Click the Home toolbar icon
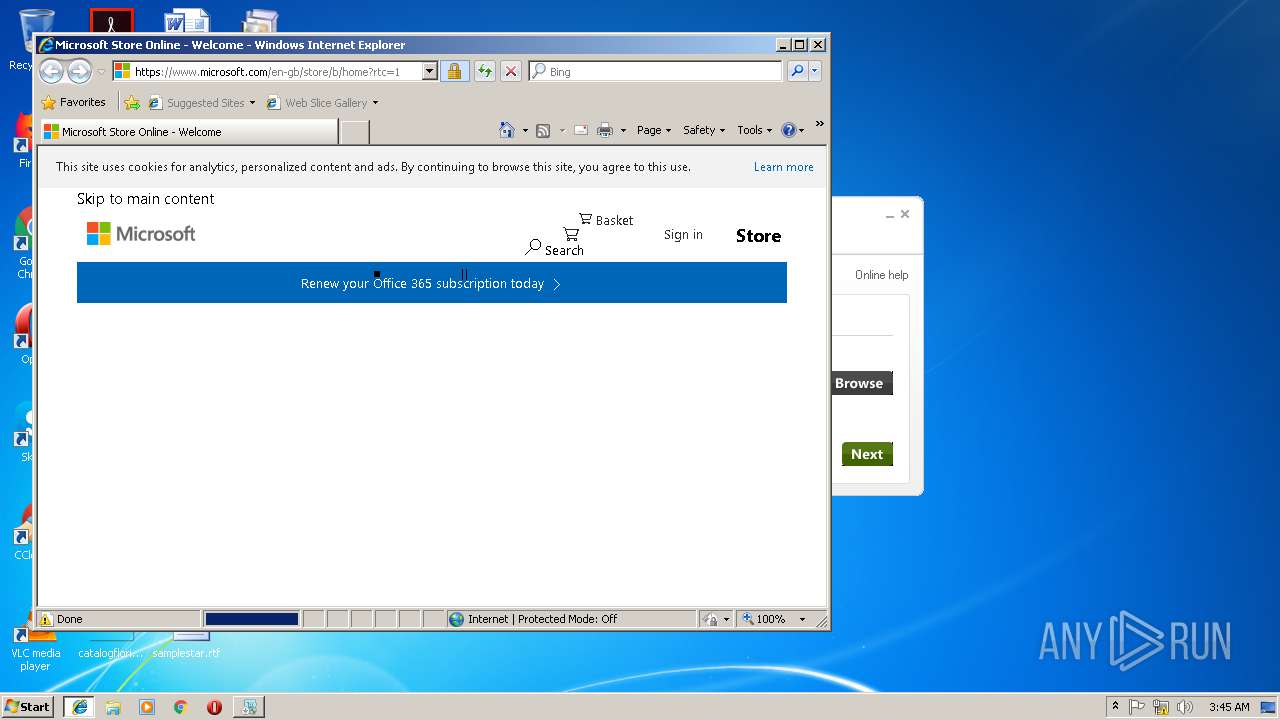 tap(507, 130)
